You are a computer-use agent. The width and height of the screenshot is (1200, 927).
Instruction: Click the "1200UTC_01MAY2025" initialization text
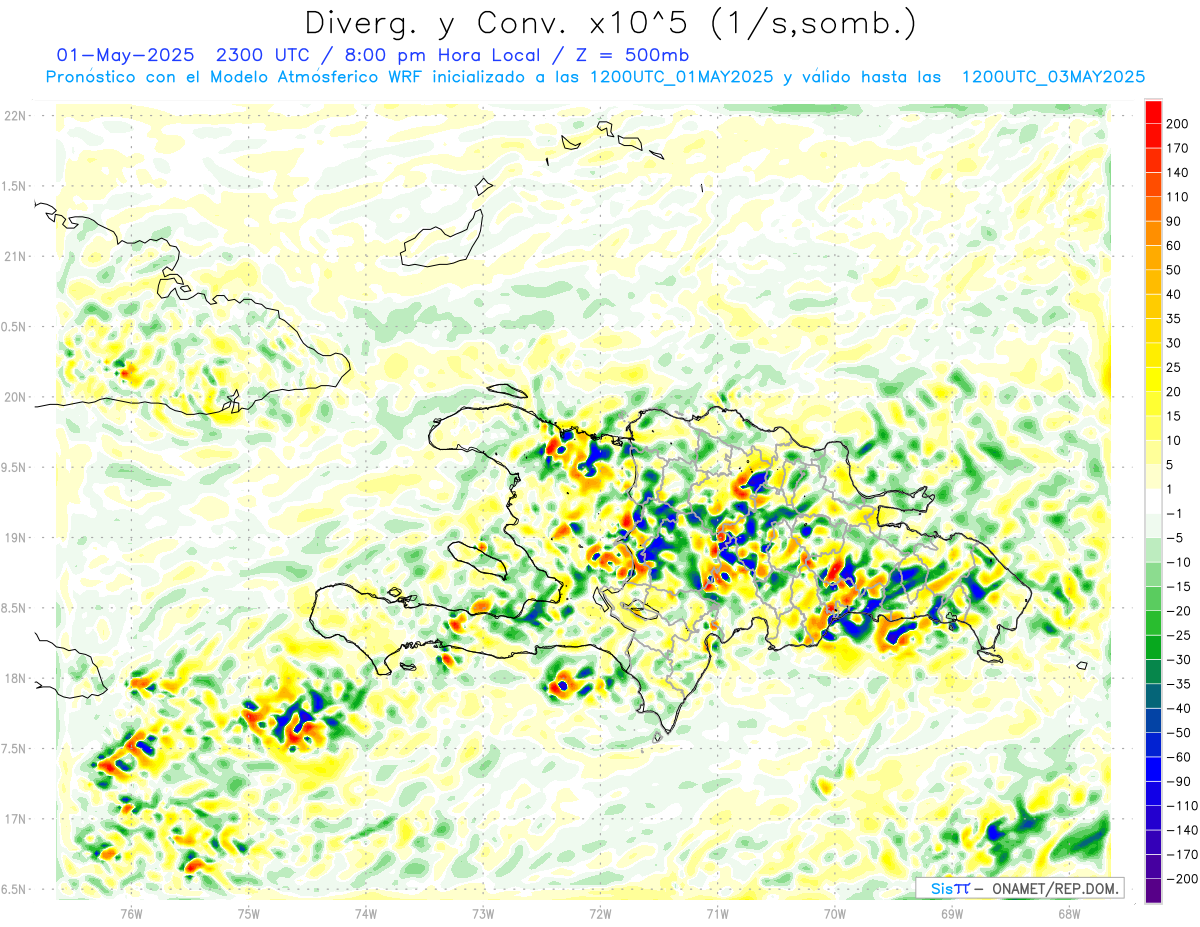pos(681,77)
